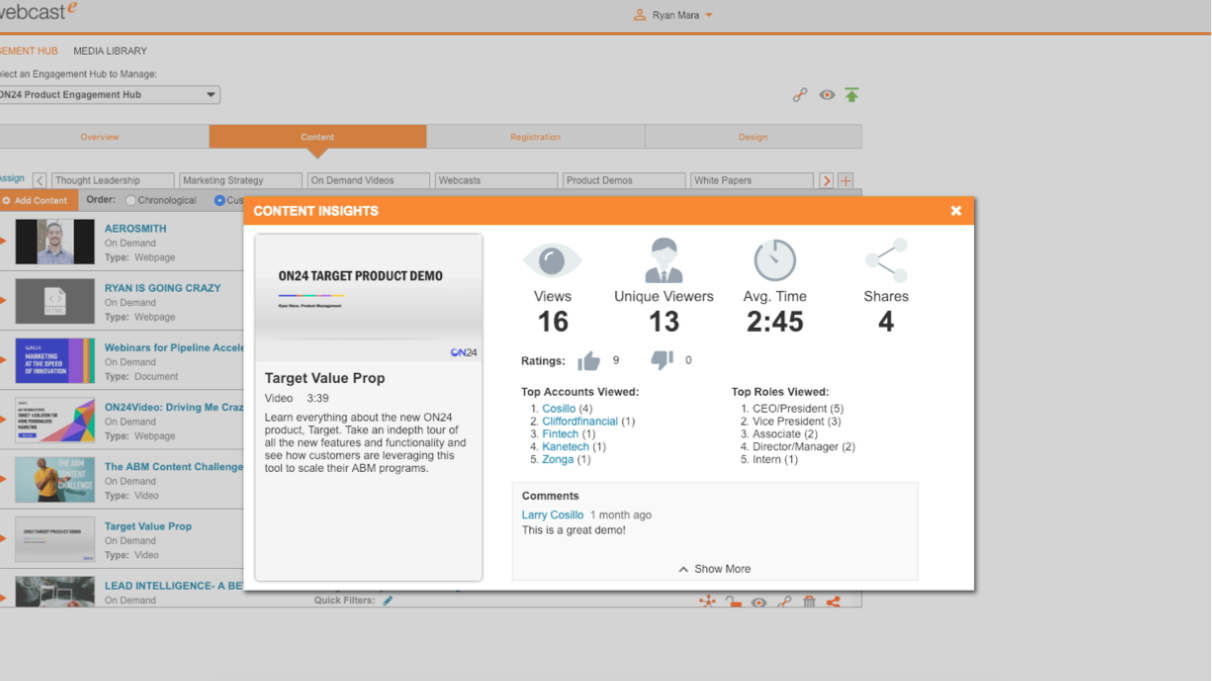The image size is (1212, 681).
Task: Open the Kanetech account link
Action: pyautogui.click(x=566, y=447)
